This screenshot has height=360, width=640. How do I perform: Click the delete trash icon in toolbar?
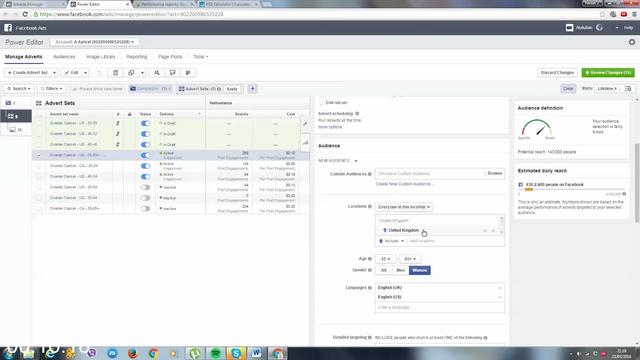[116, 73]
